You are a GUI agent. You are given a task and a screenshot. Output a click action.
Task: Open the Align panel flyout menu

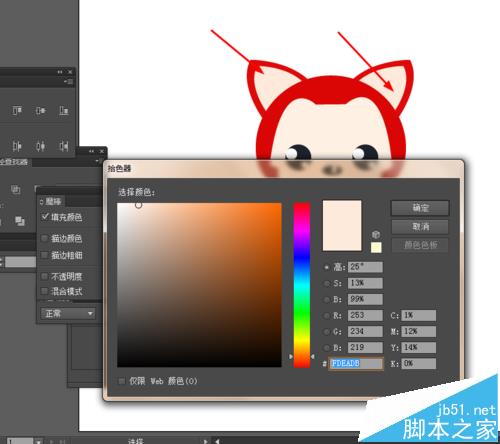[x=70, y=81]
